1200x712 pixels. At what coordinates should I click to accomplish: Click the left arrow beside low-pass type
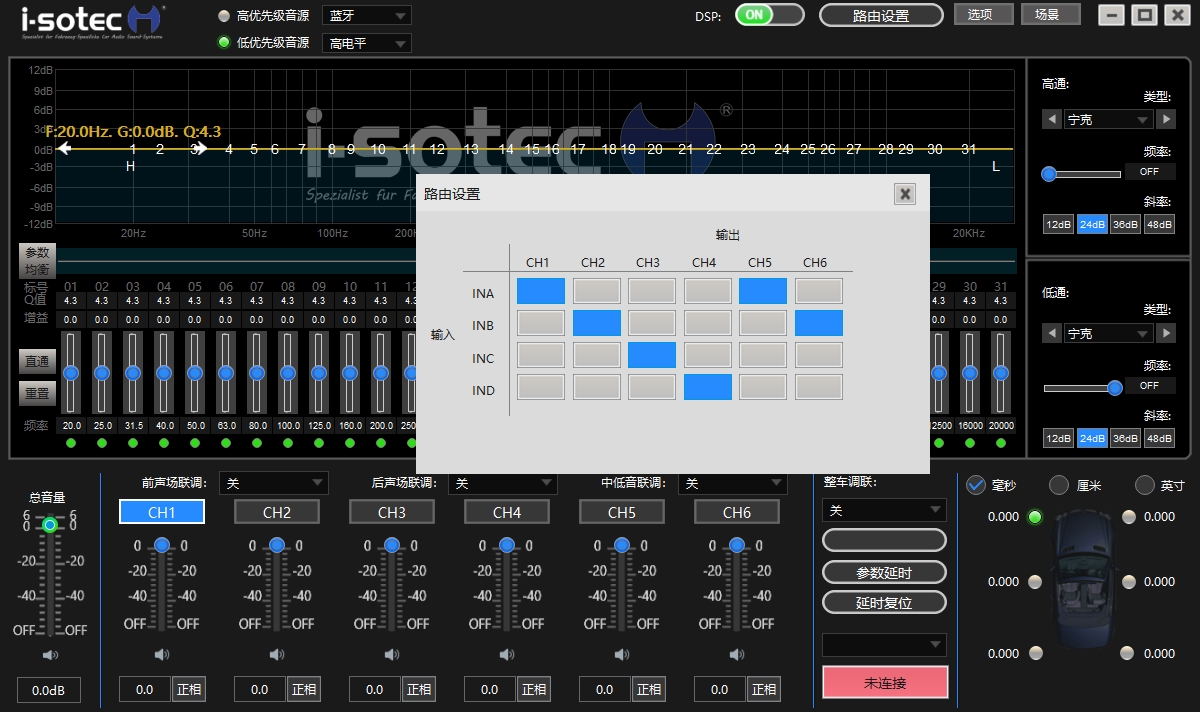pyautogui.click(x=1052, y=333)
